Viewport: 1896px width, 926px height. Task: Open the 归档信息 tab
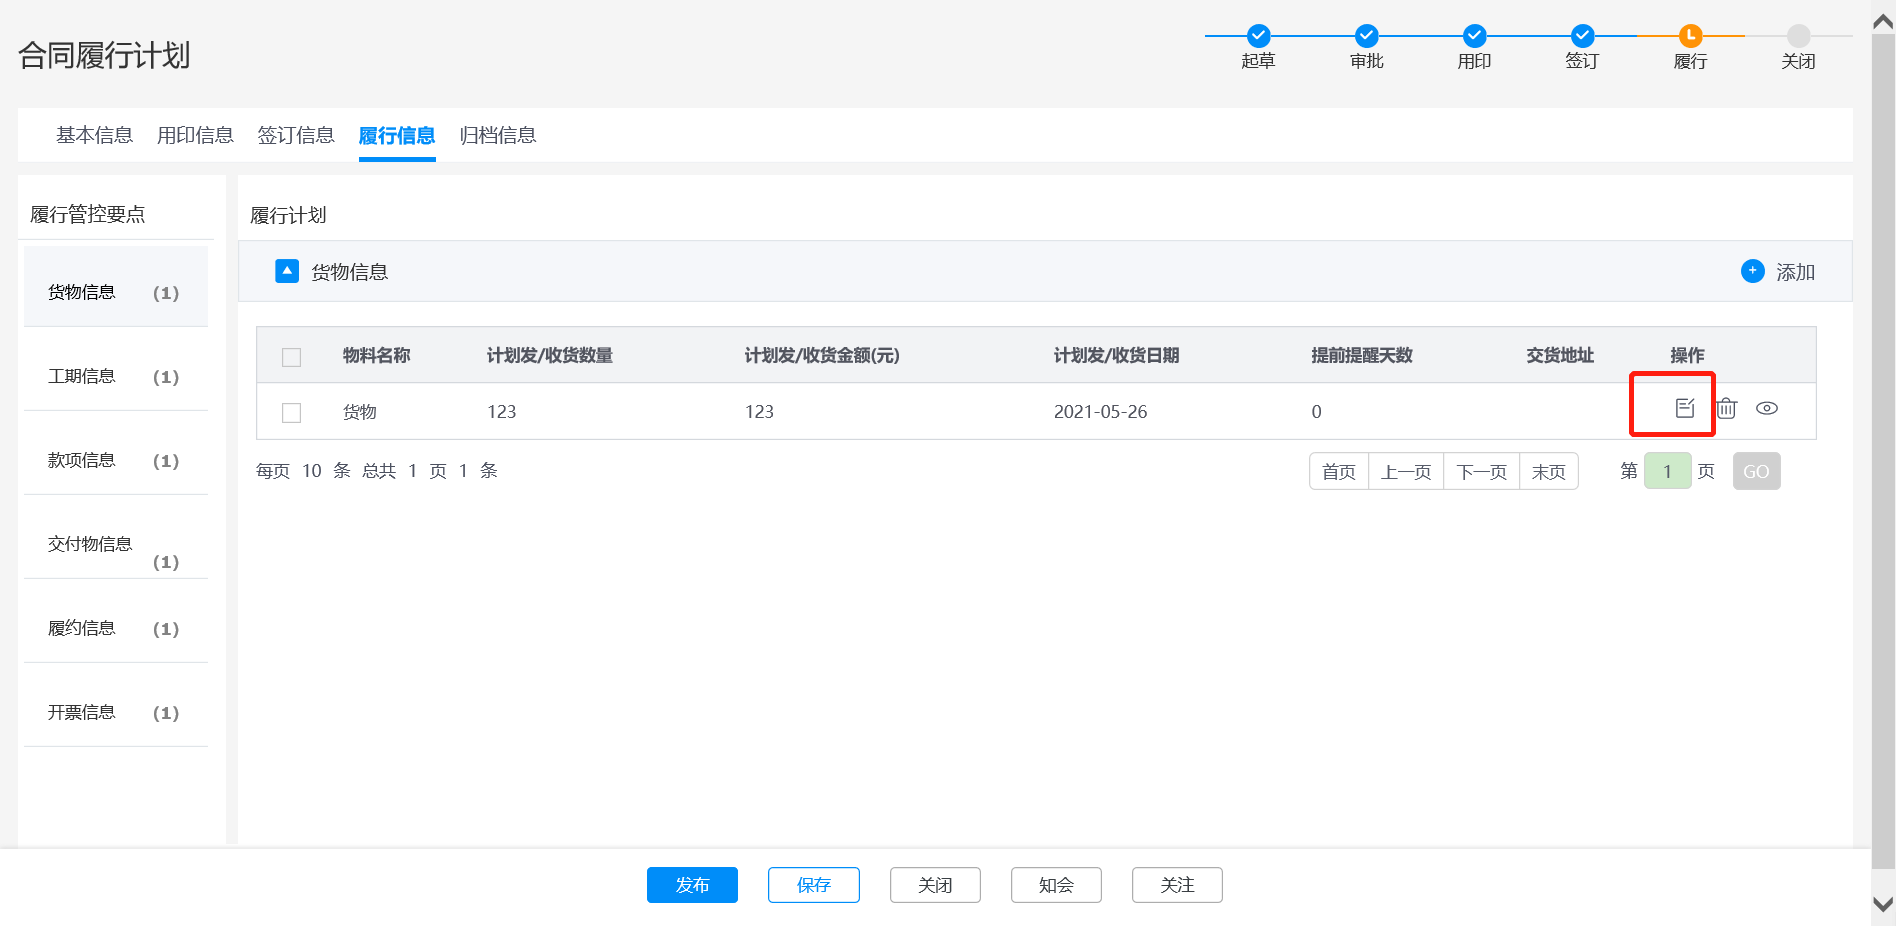pos(498,135)
